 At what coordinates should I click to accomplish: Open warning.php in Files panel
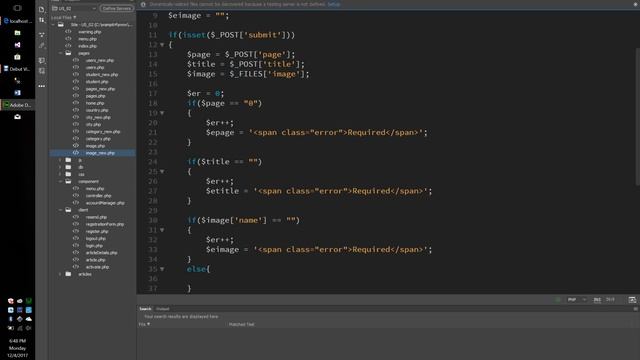[90, 32]
